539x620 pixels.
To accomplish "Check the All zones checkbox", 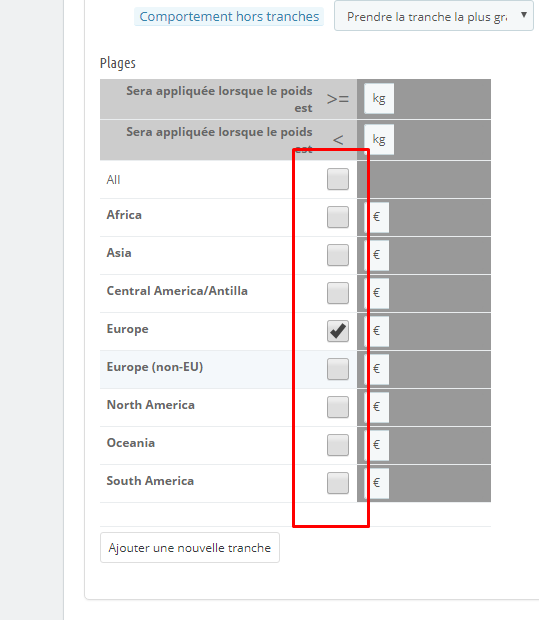I will point(338,179).
